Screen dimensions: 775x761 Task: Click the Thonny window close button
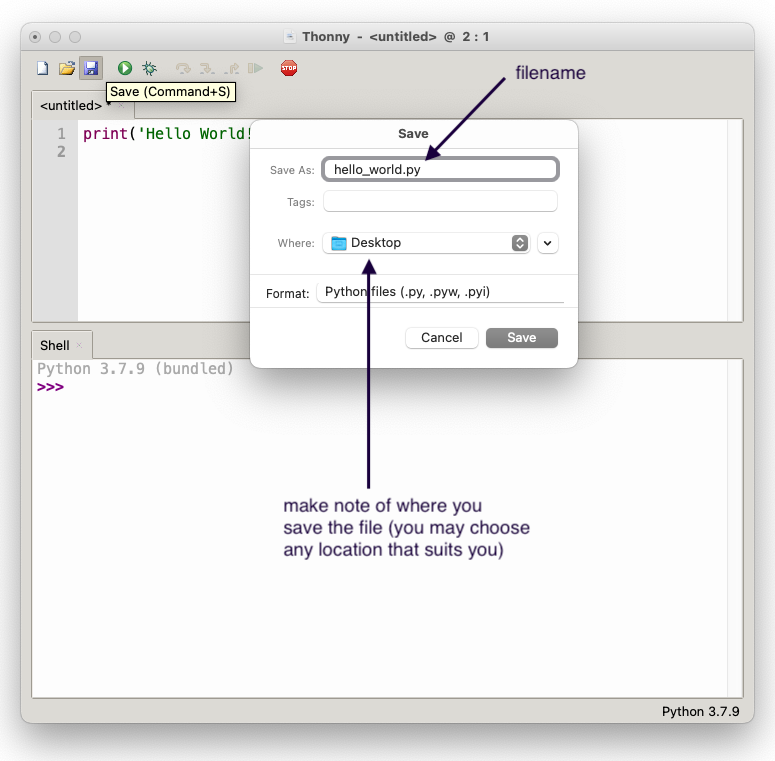tap(35, 37)
